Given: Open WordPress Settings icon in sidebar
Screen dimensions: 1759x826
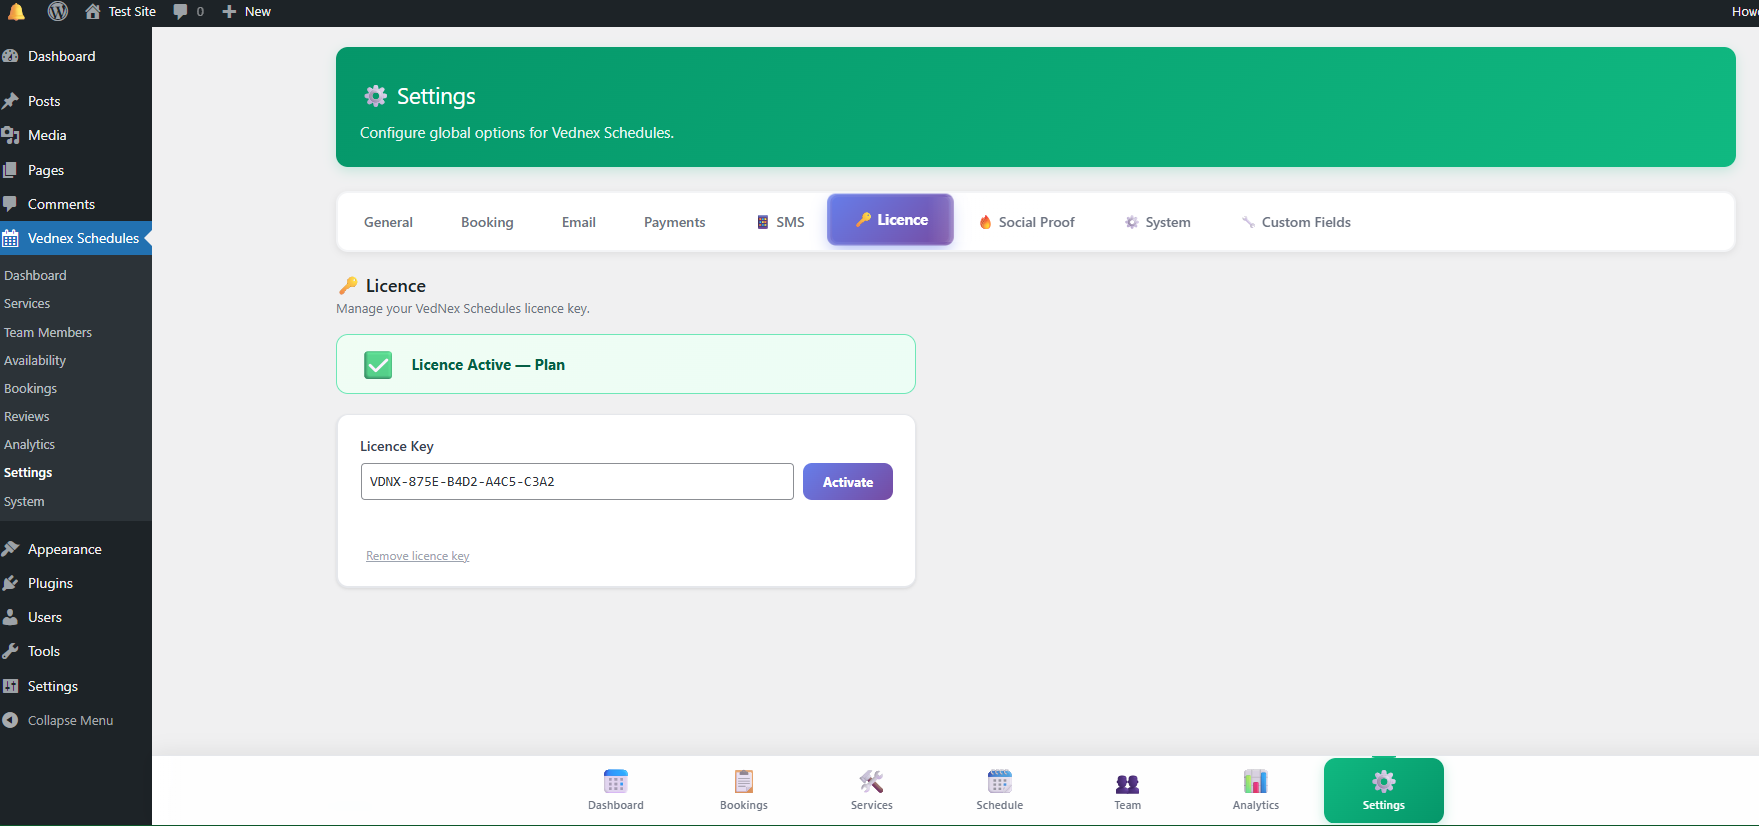Looking at the screenshot, I should tap(10, 686).
